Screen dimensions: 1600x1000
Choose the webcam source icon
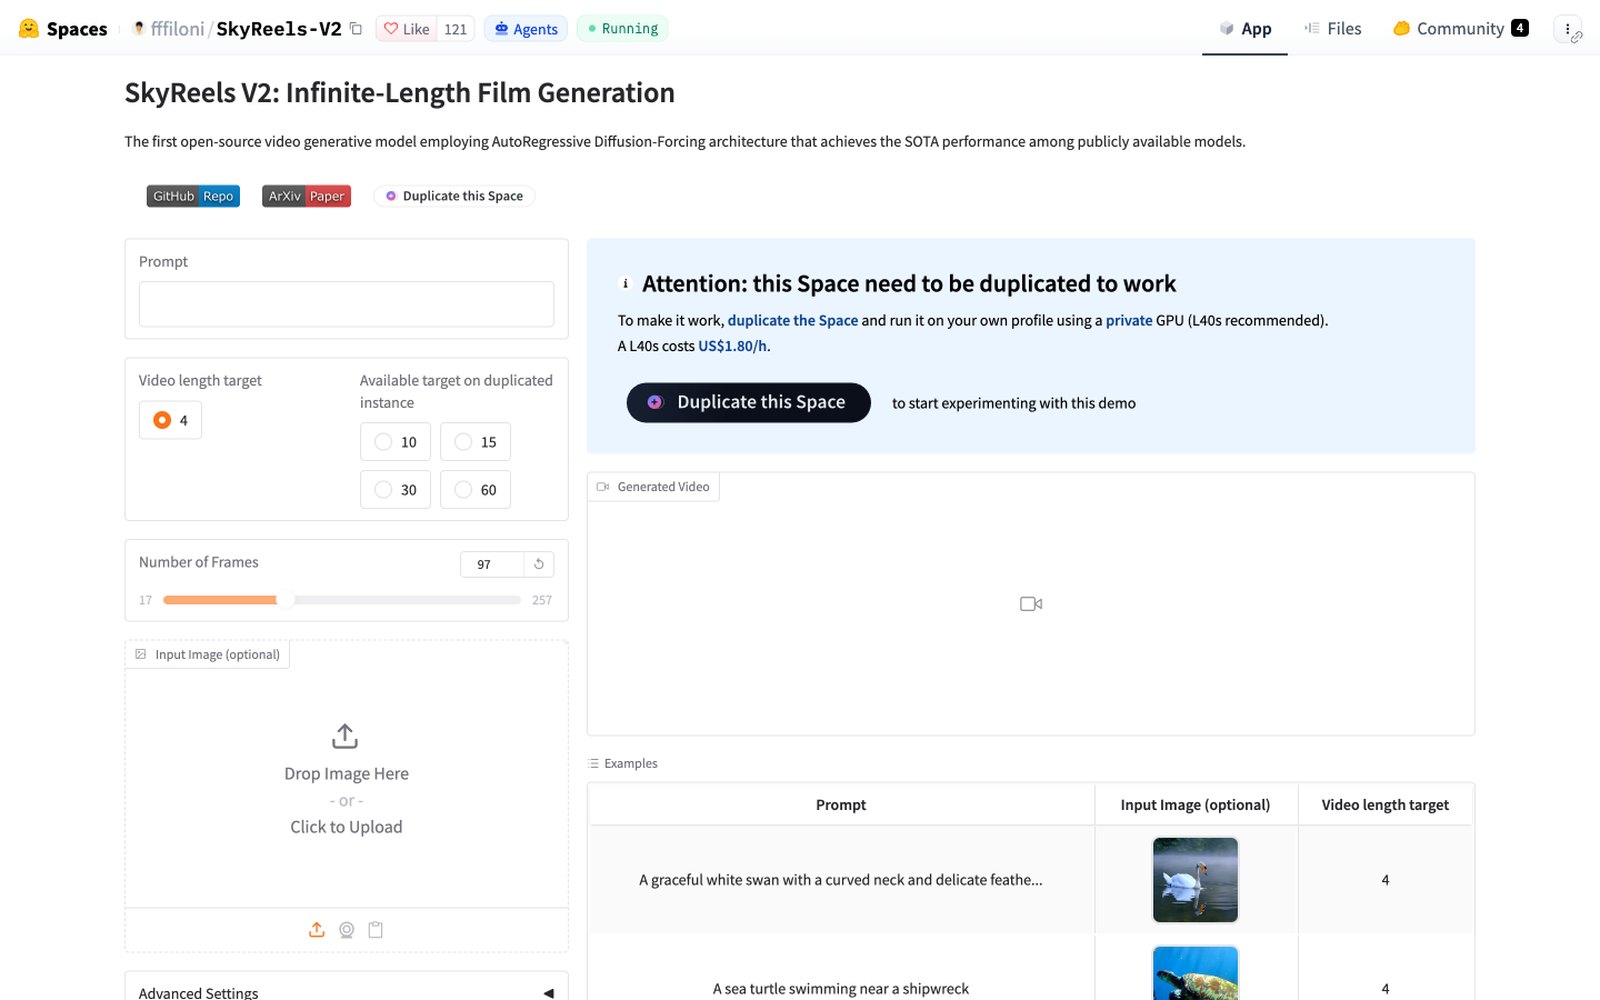(x=347, y=930)
